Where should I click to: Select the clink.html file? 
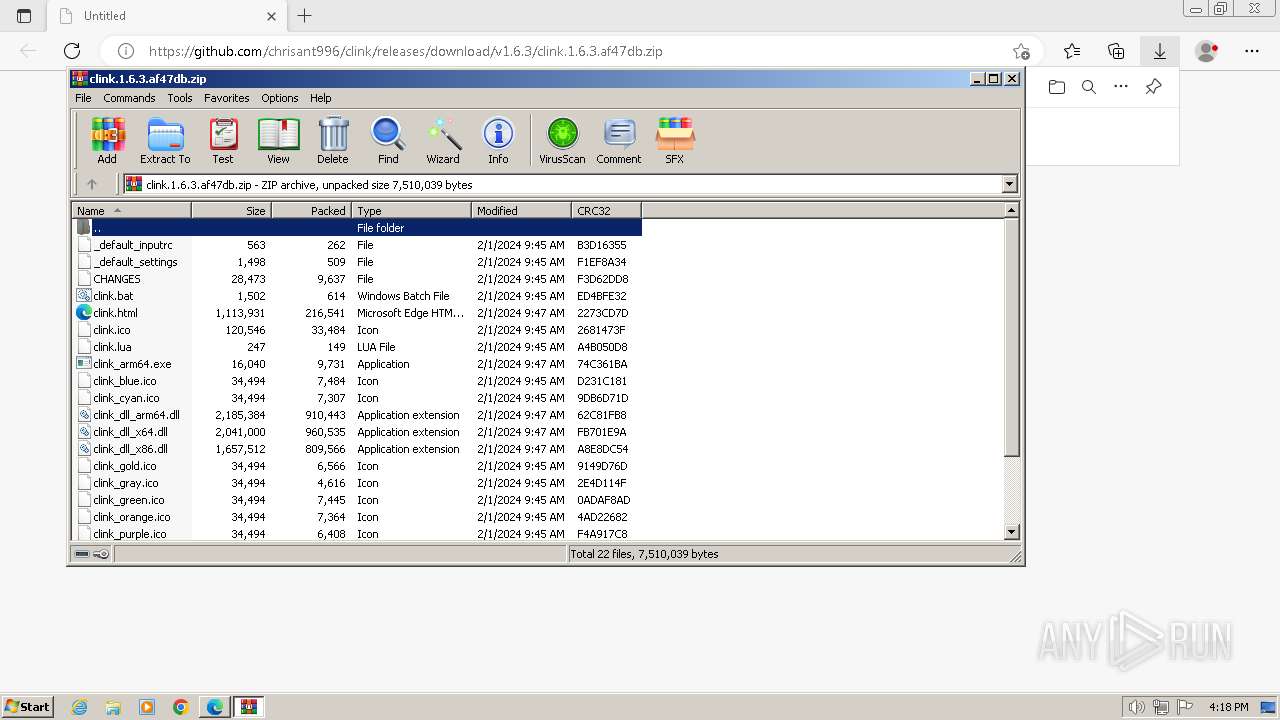(115, 313)
